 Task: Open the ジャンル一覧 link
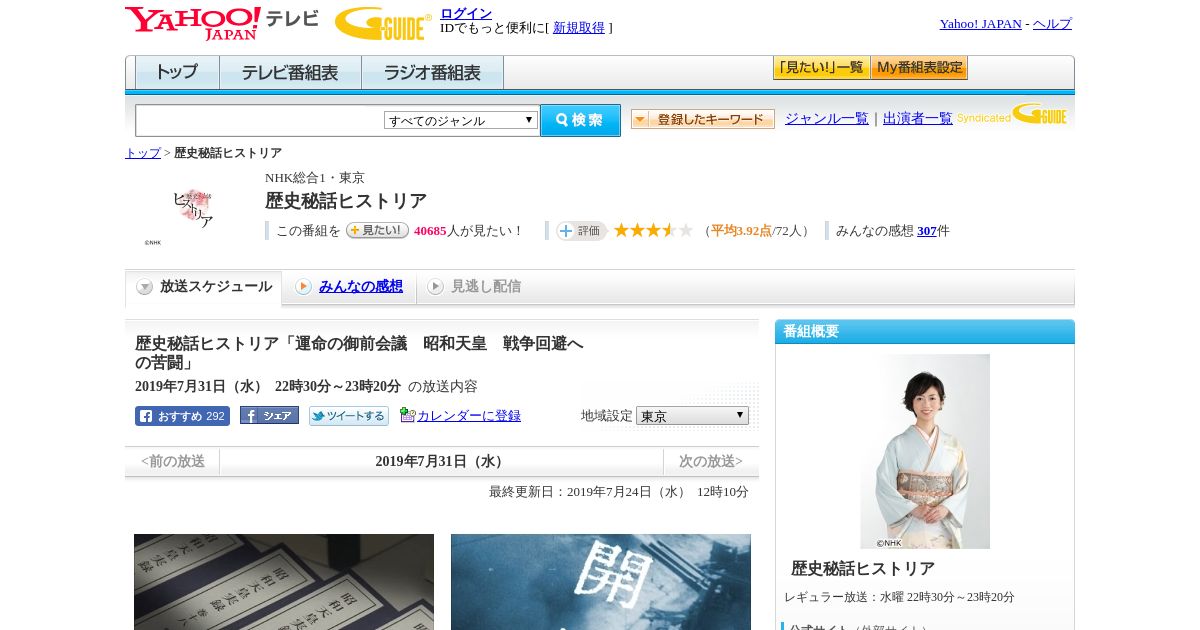[x=827, y=118]
